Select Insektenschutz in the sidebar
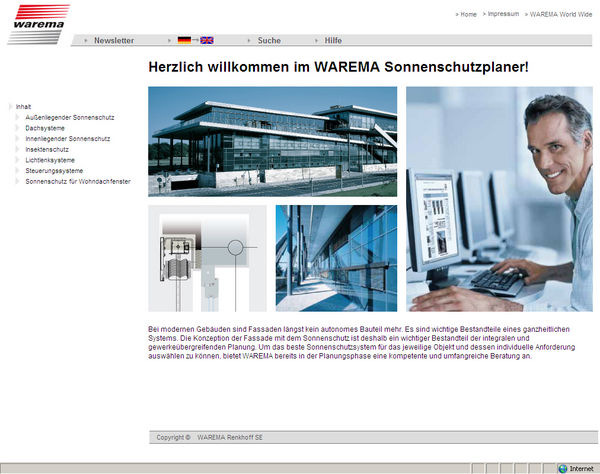The height and width of the screenshot is (474, 600). coord(50,149)
